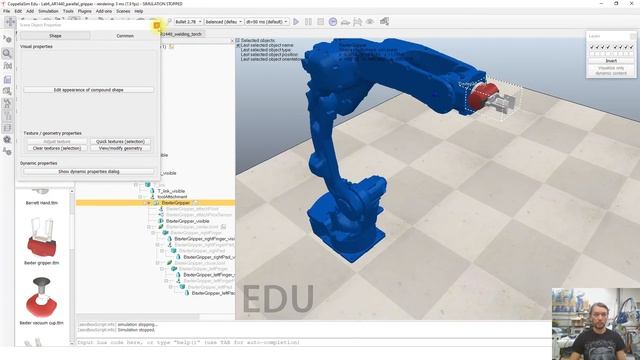Viewport: 640px width, 360px height.
Task: Toggle the second layer checkbox in Layers panel
Action: point(598,47)
